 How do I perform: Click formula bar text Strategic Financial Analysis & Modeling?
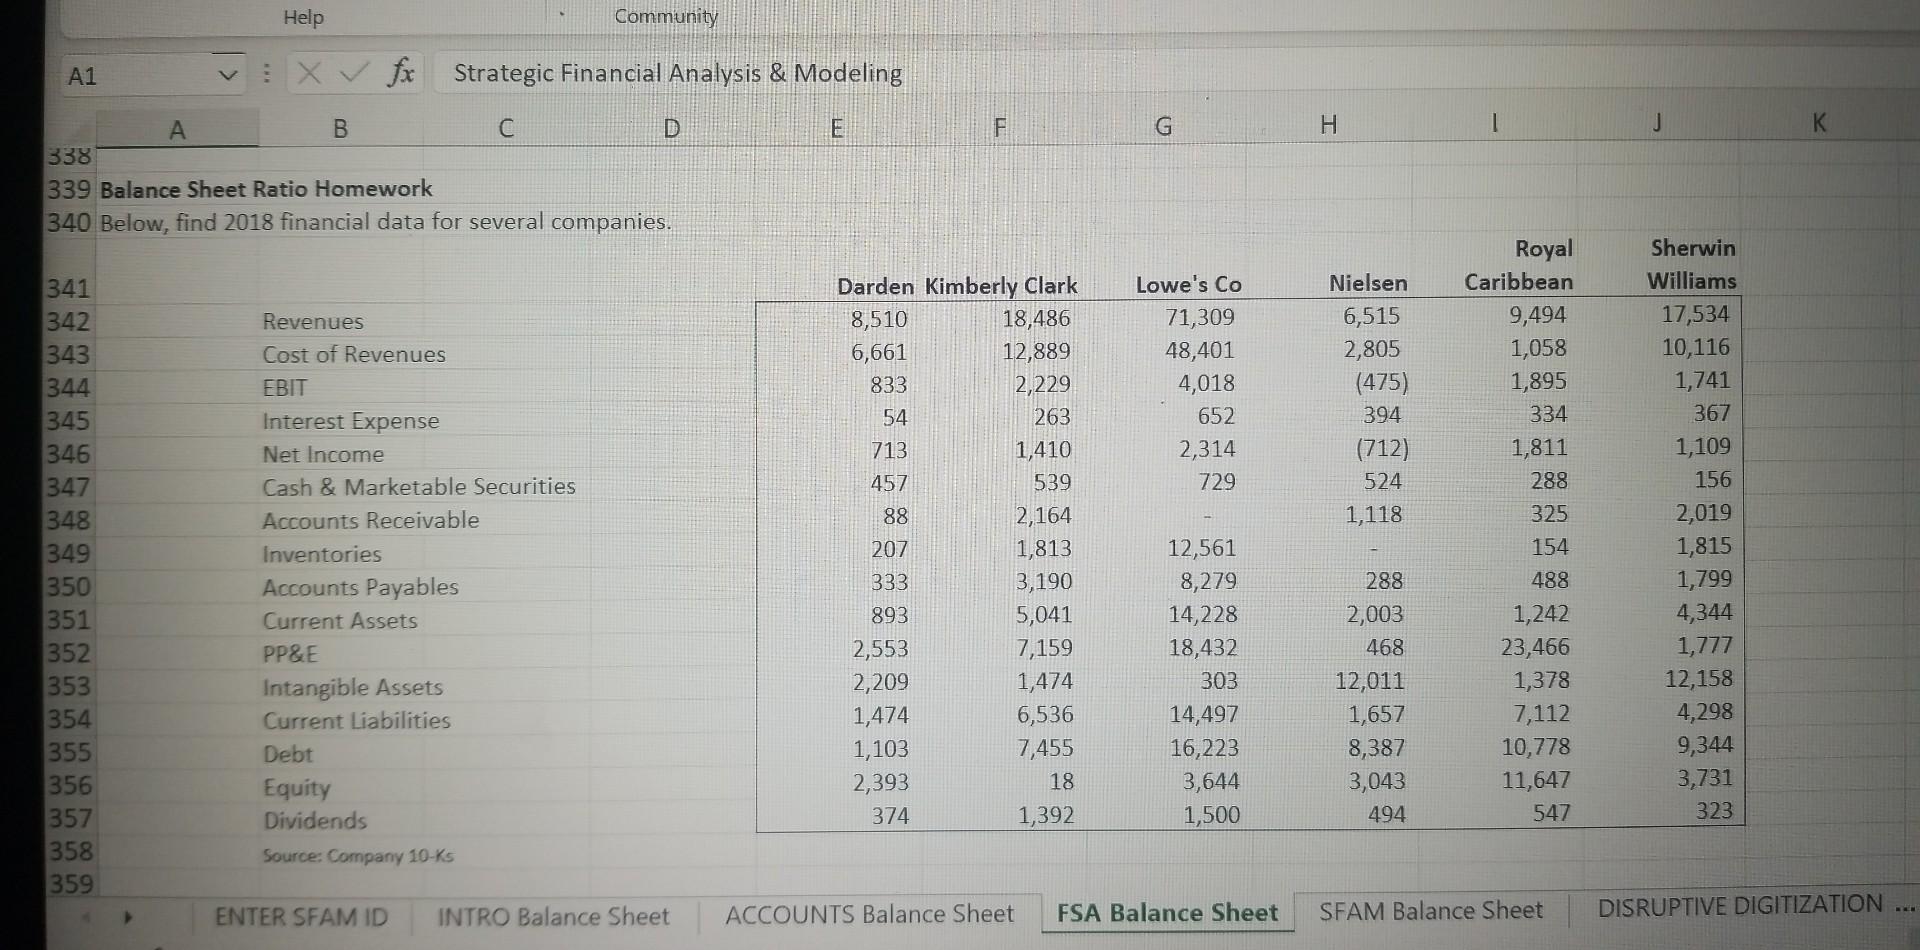pyautogui.click(x=678, y=73)
